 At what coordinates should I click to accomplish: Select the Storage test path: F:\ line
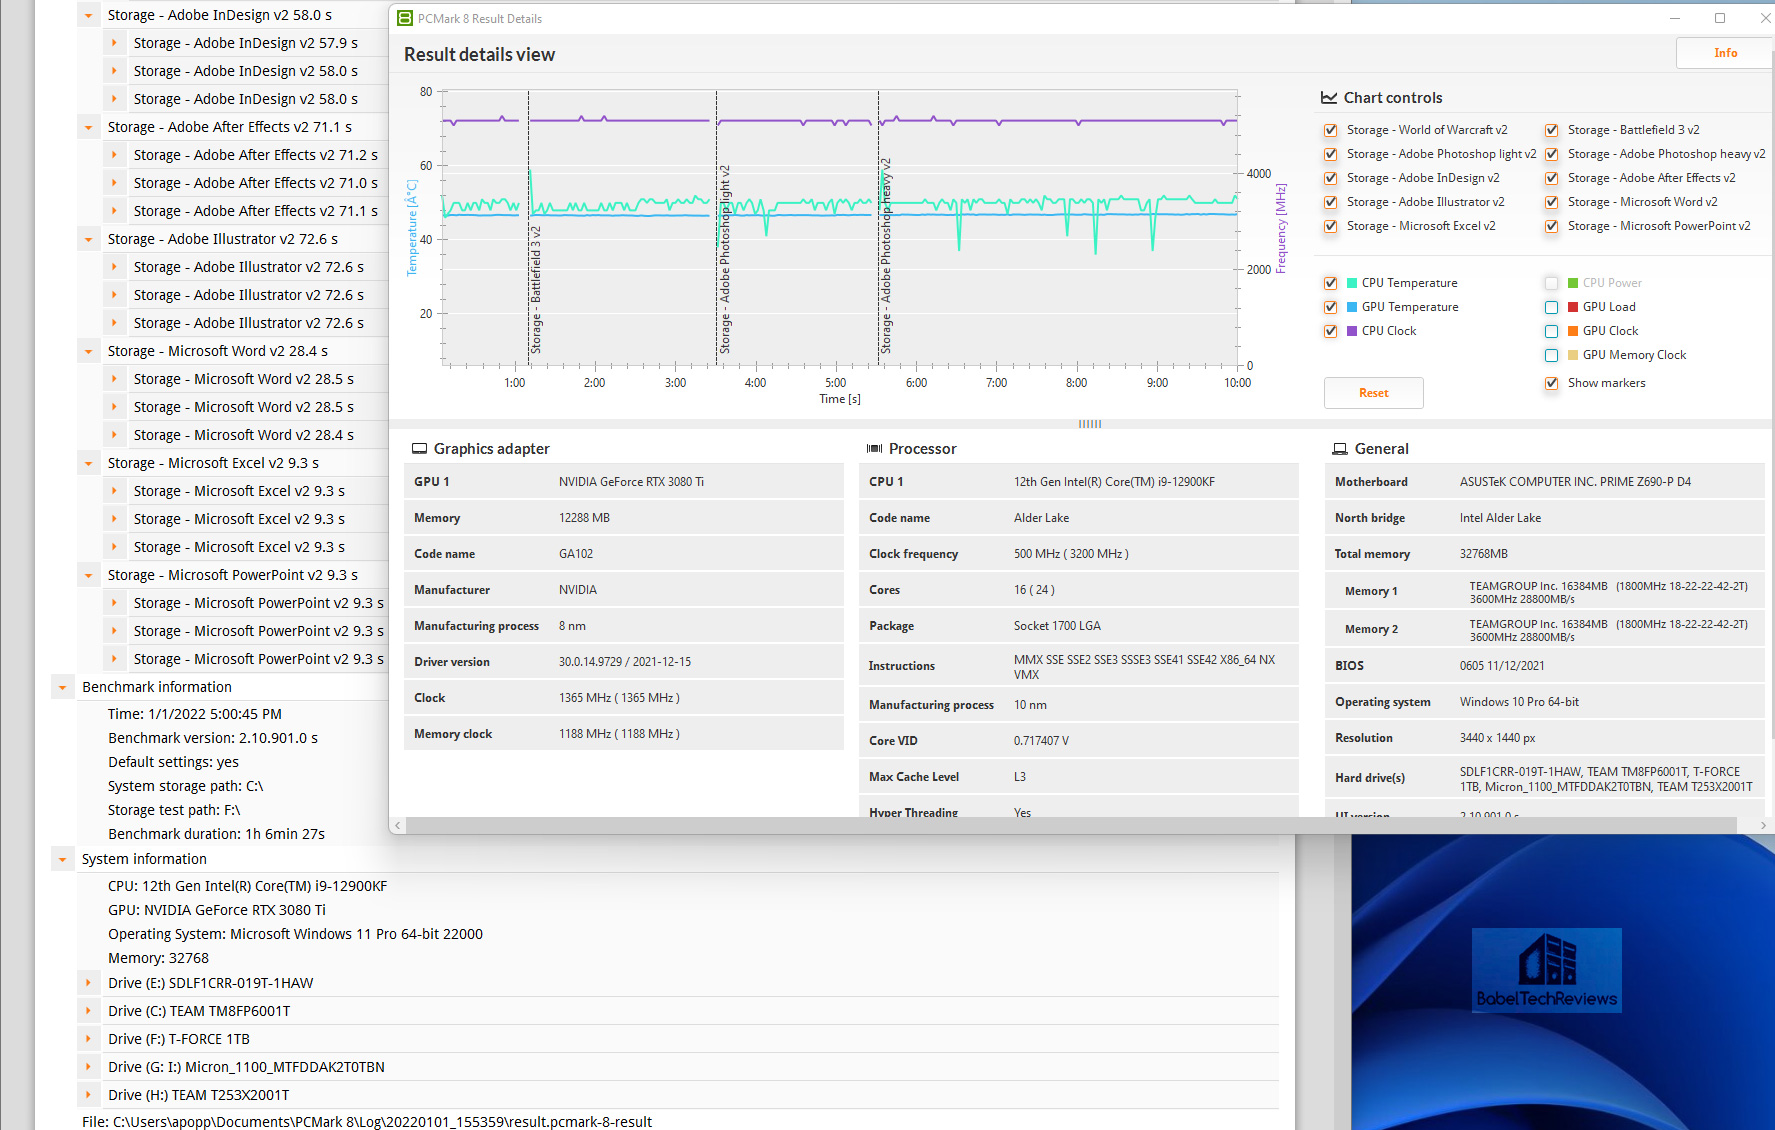click(x=174, y=810)
